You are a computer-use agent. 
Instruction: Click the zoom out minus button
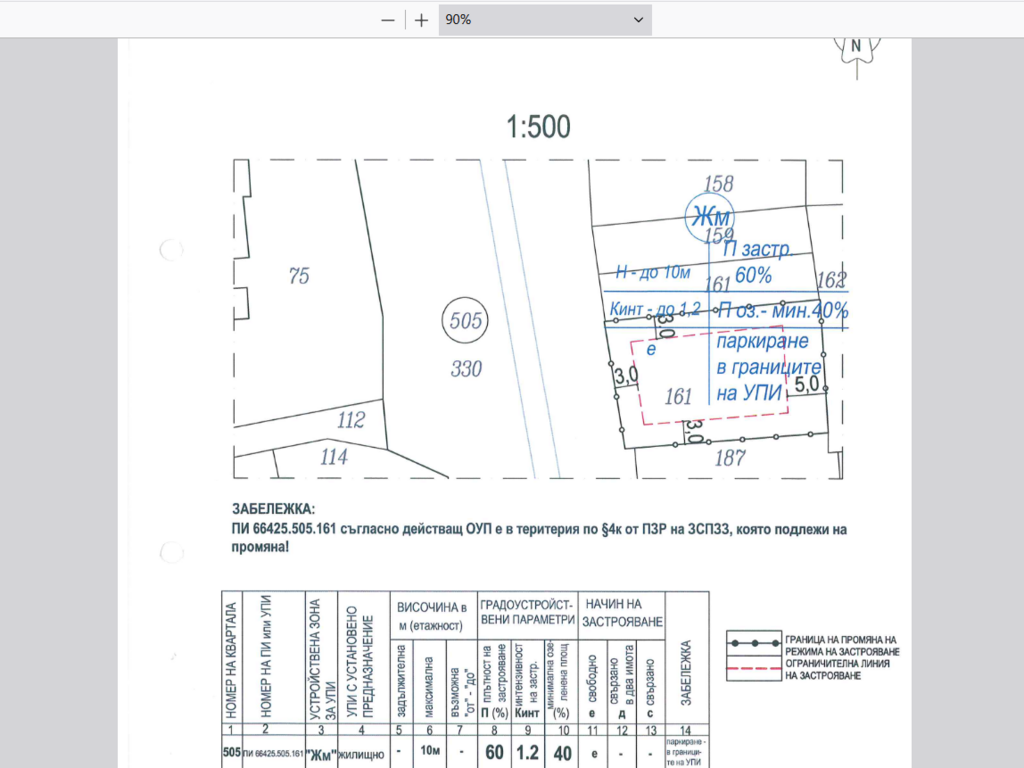(388, 20)
